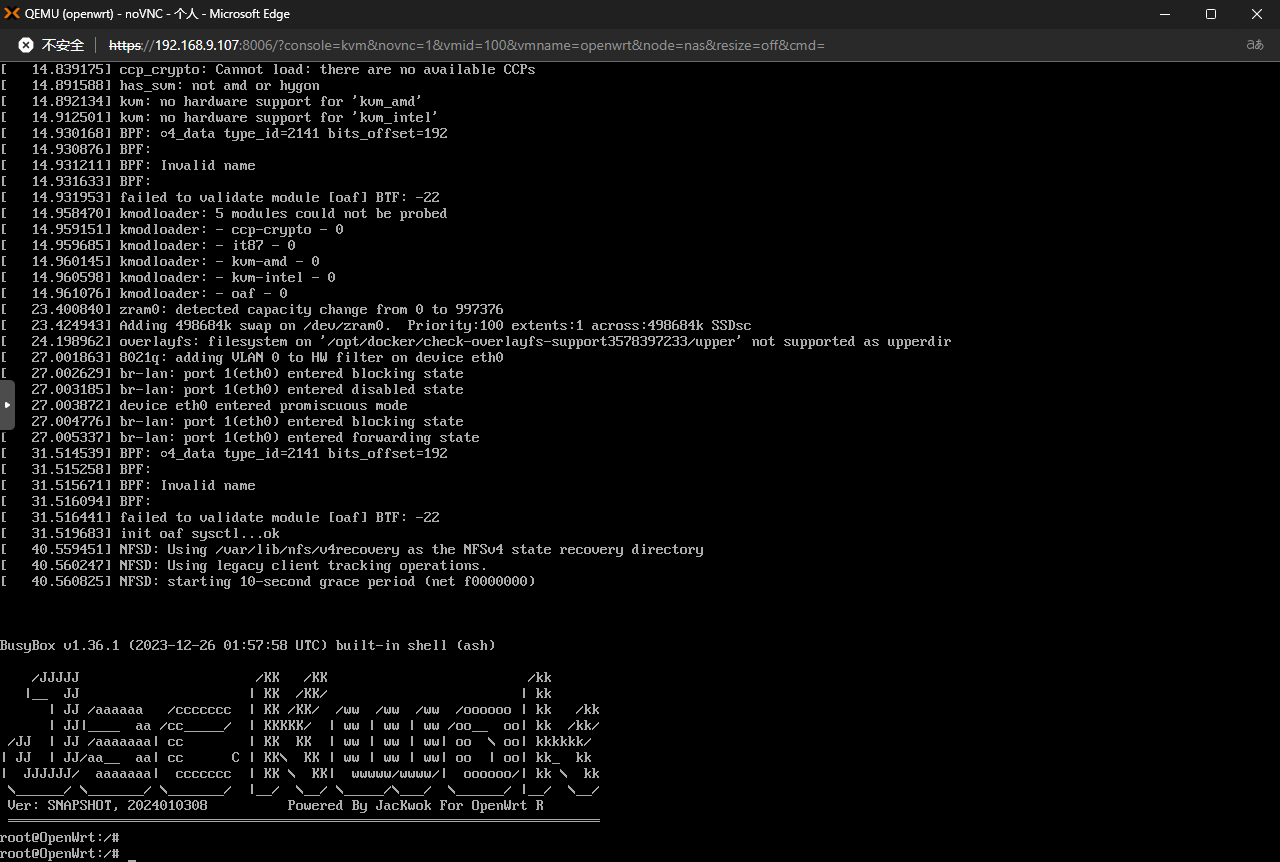
Task: Click the 'ccp_crypto: Cannot load' log line
Action: pyautogui.click(x=268, y=70)
